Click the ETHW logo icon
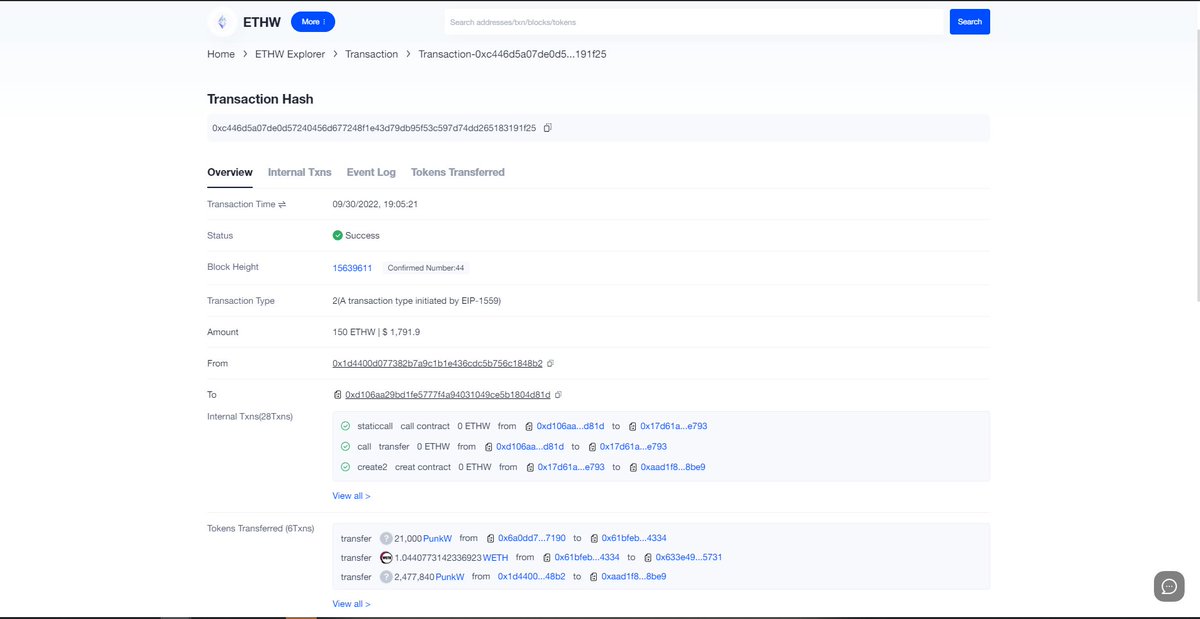Image resolution: width=1200 pixels, height=619 pixels. [221, 22]
